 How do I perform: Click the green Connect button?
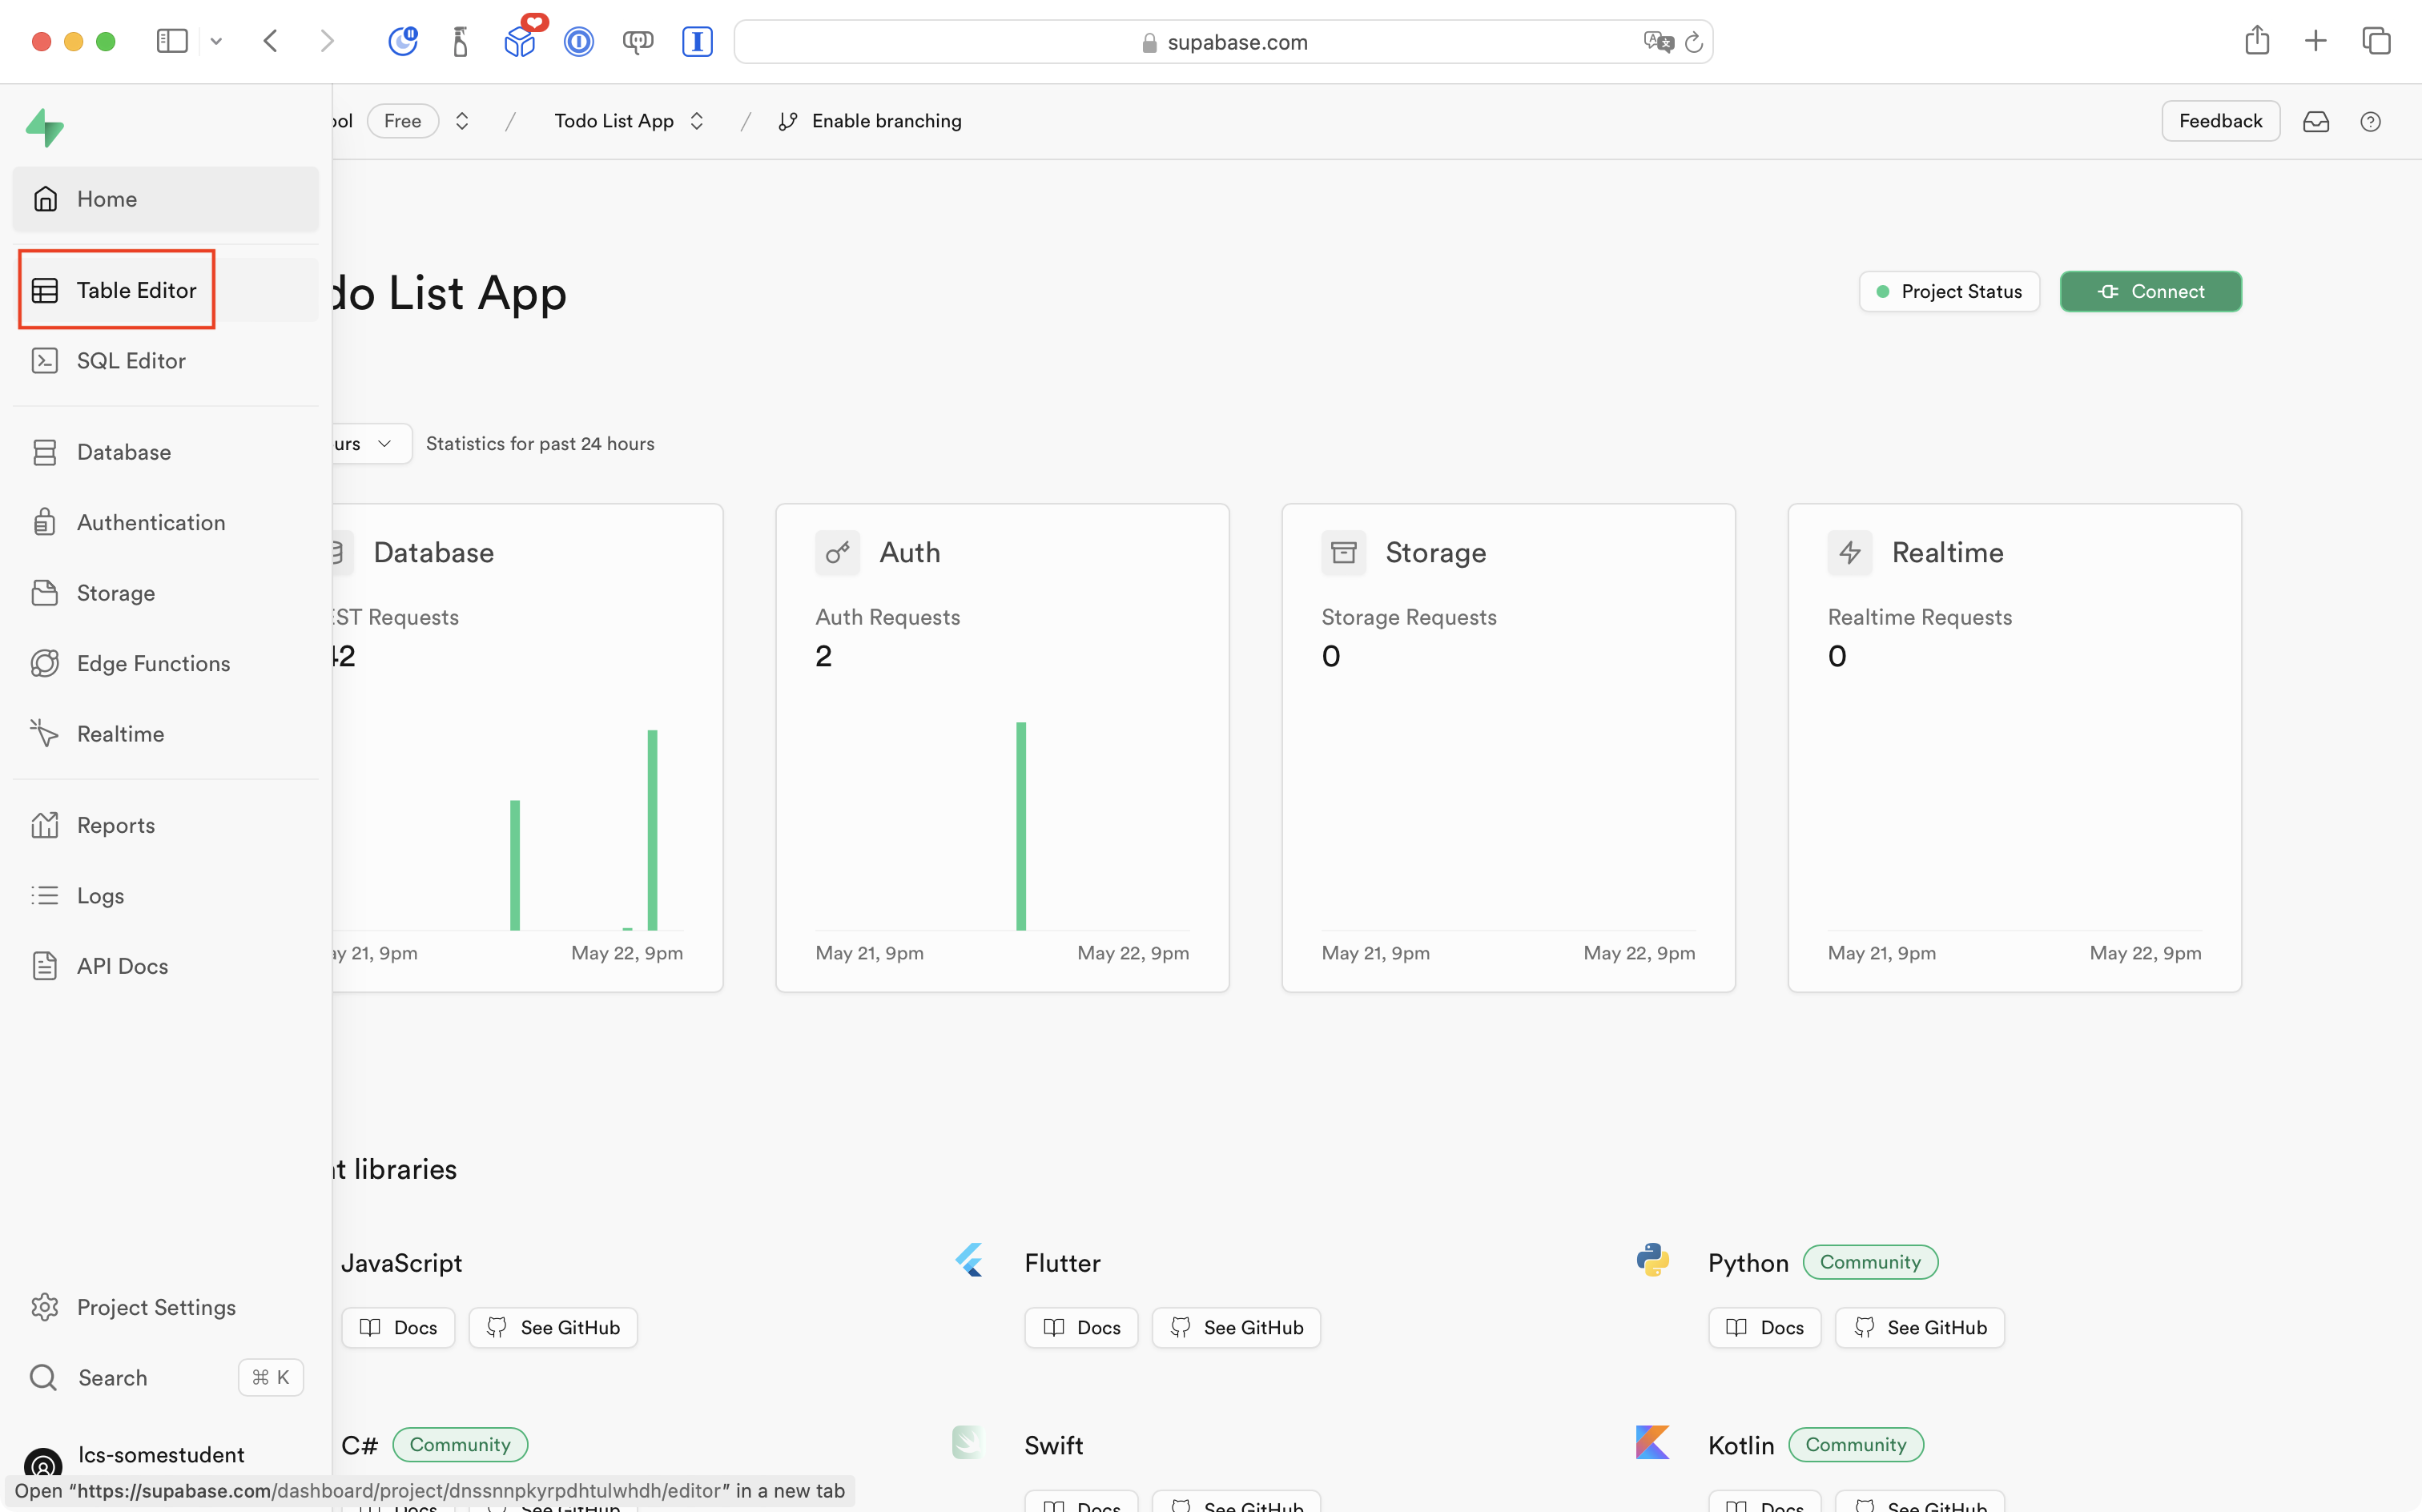2150,292
